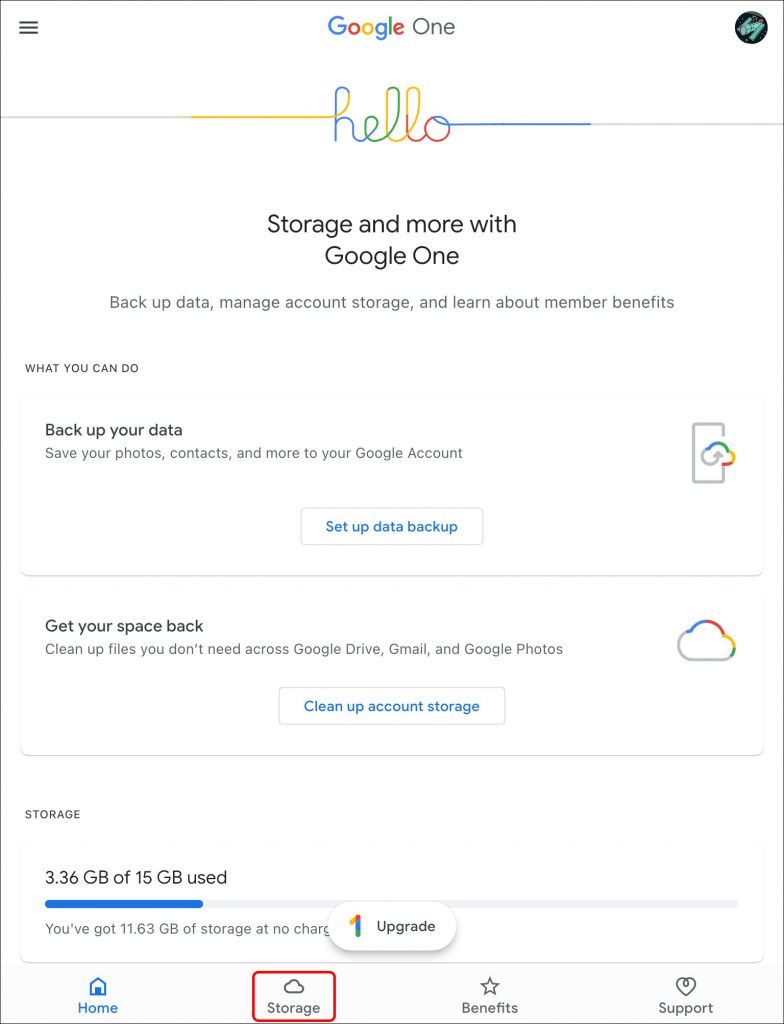The width and height of the screenshot is (784, 1024).
Task: Go to the Benefits tab
Action: (x=489, y=996)
